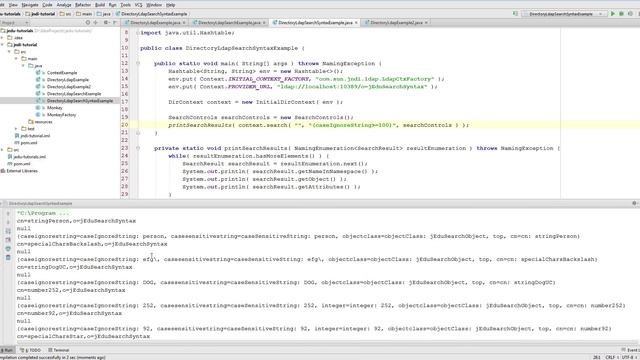Fold the printSearchResults method at line 23
The image size is (640, 360).
coord(138,148)
